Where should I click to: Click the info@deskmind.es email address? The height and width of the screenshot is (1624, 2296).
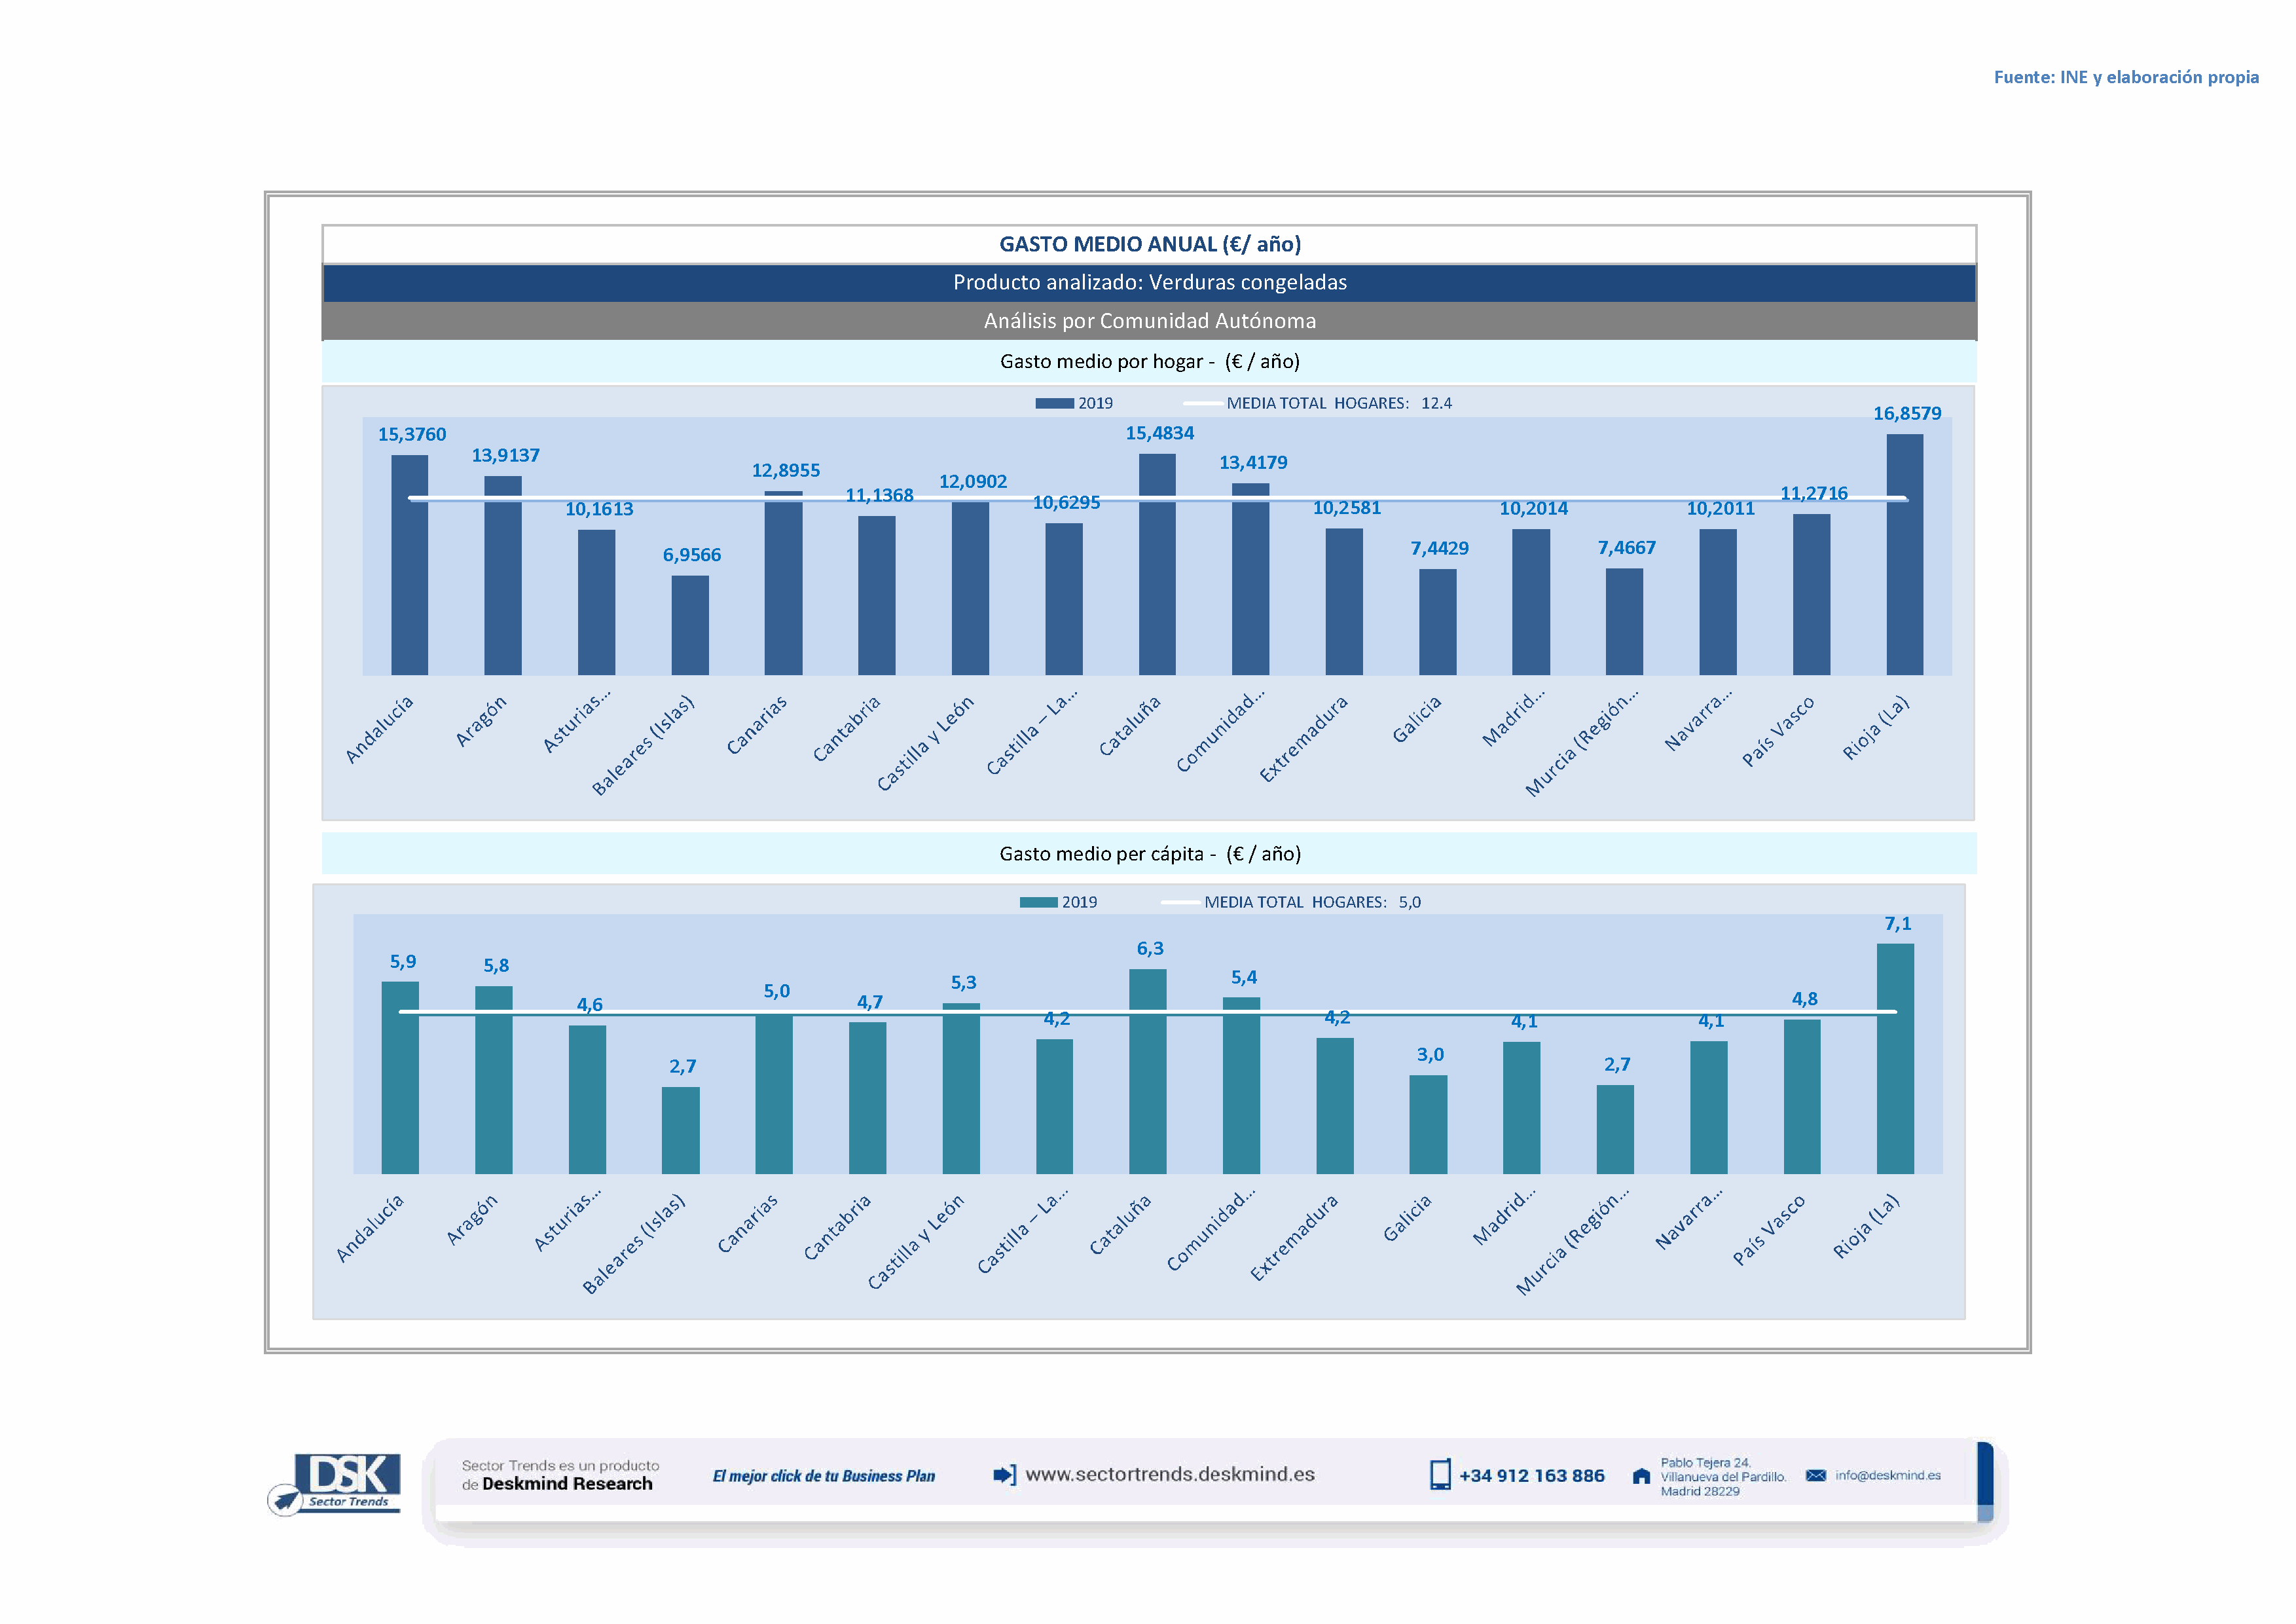[x=1887, y=1475]
